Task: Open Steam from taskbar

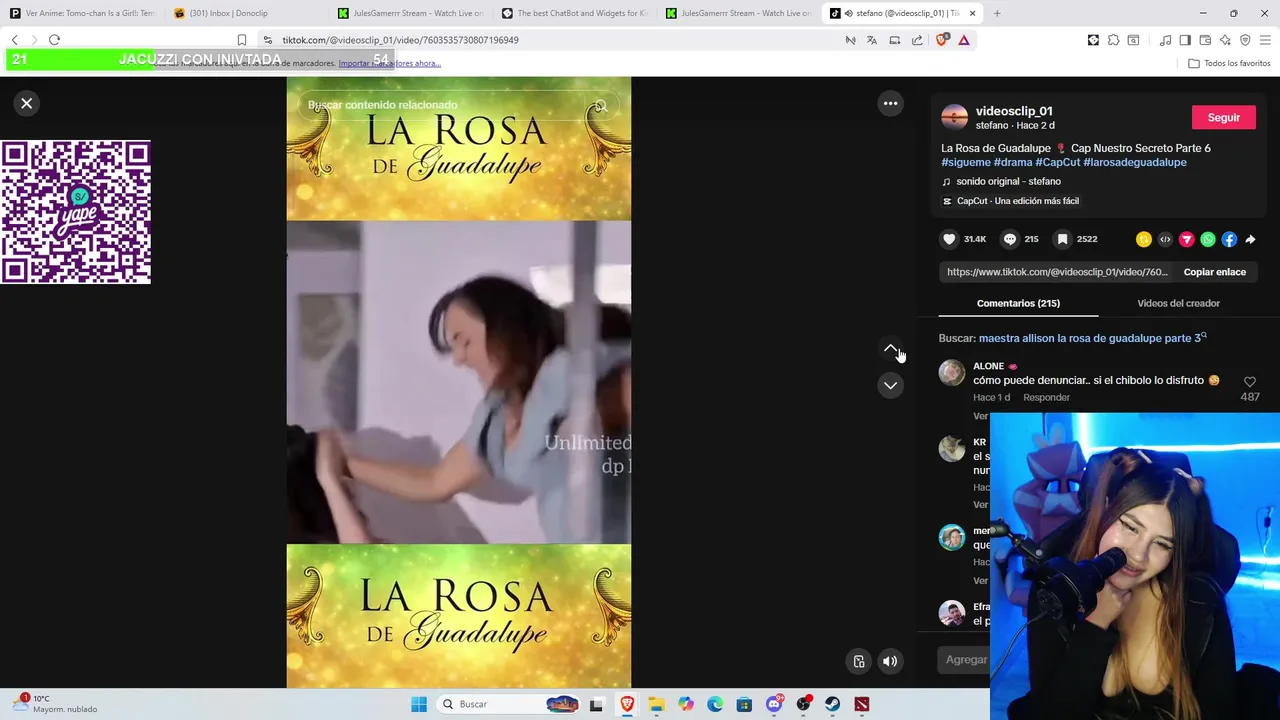Action: point(832,704)
